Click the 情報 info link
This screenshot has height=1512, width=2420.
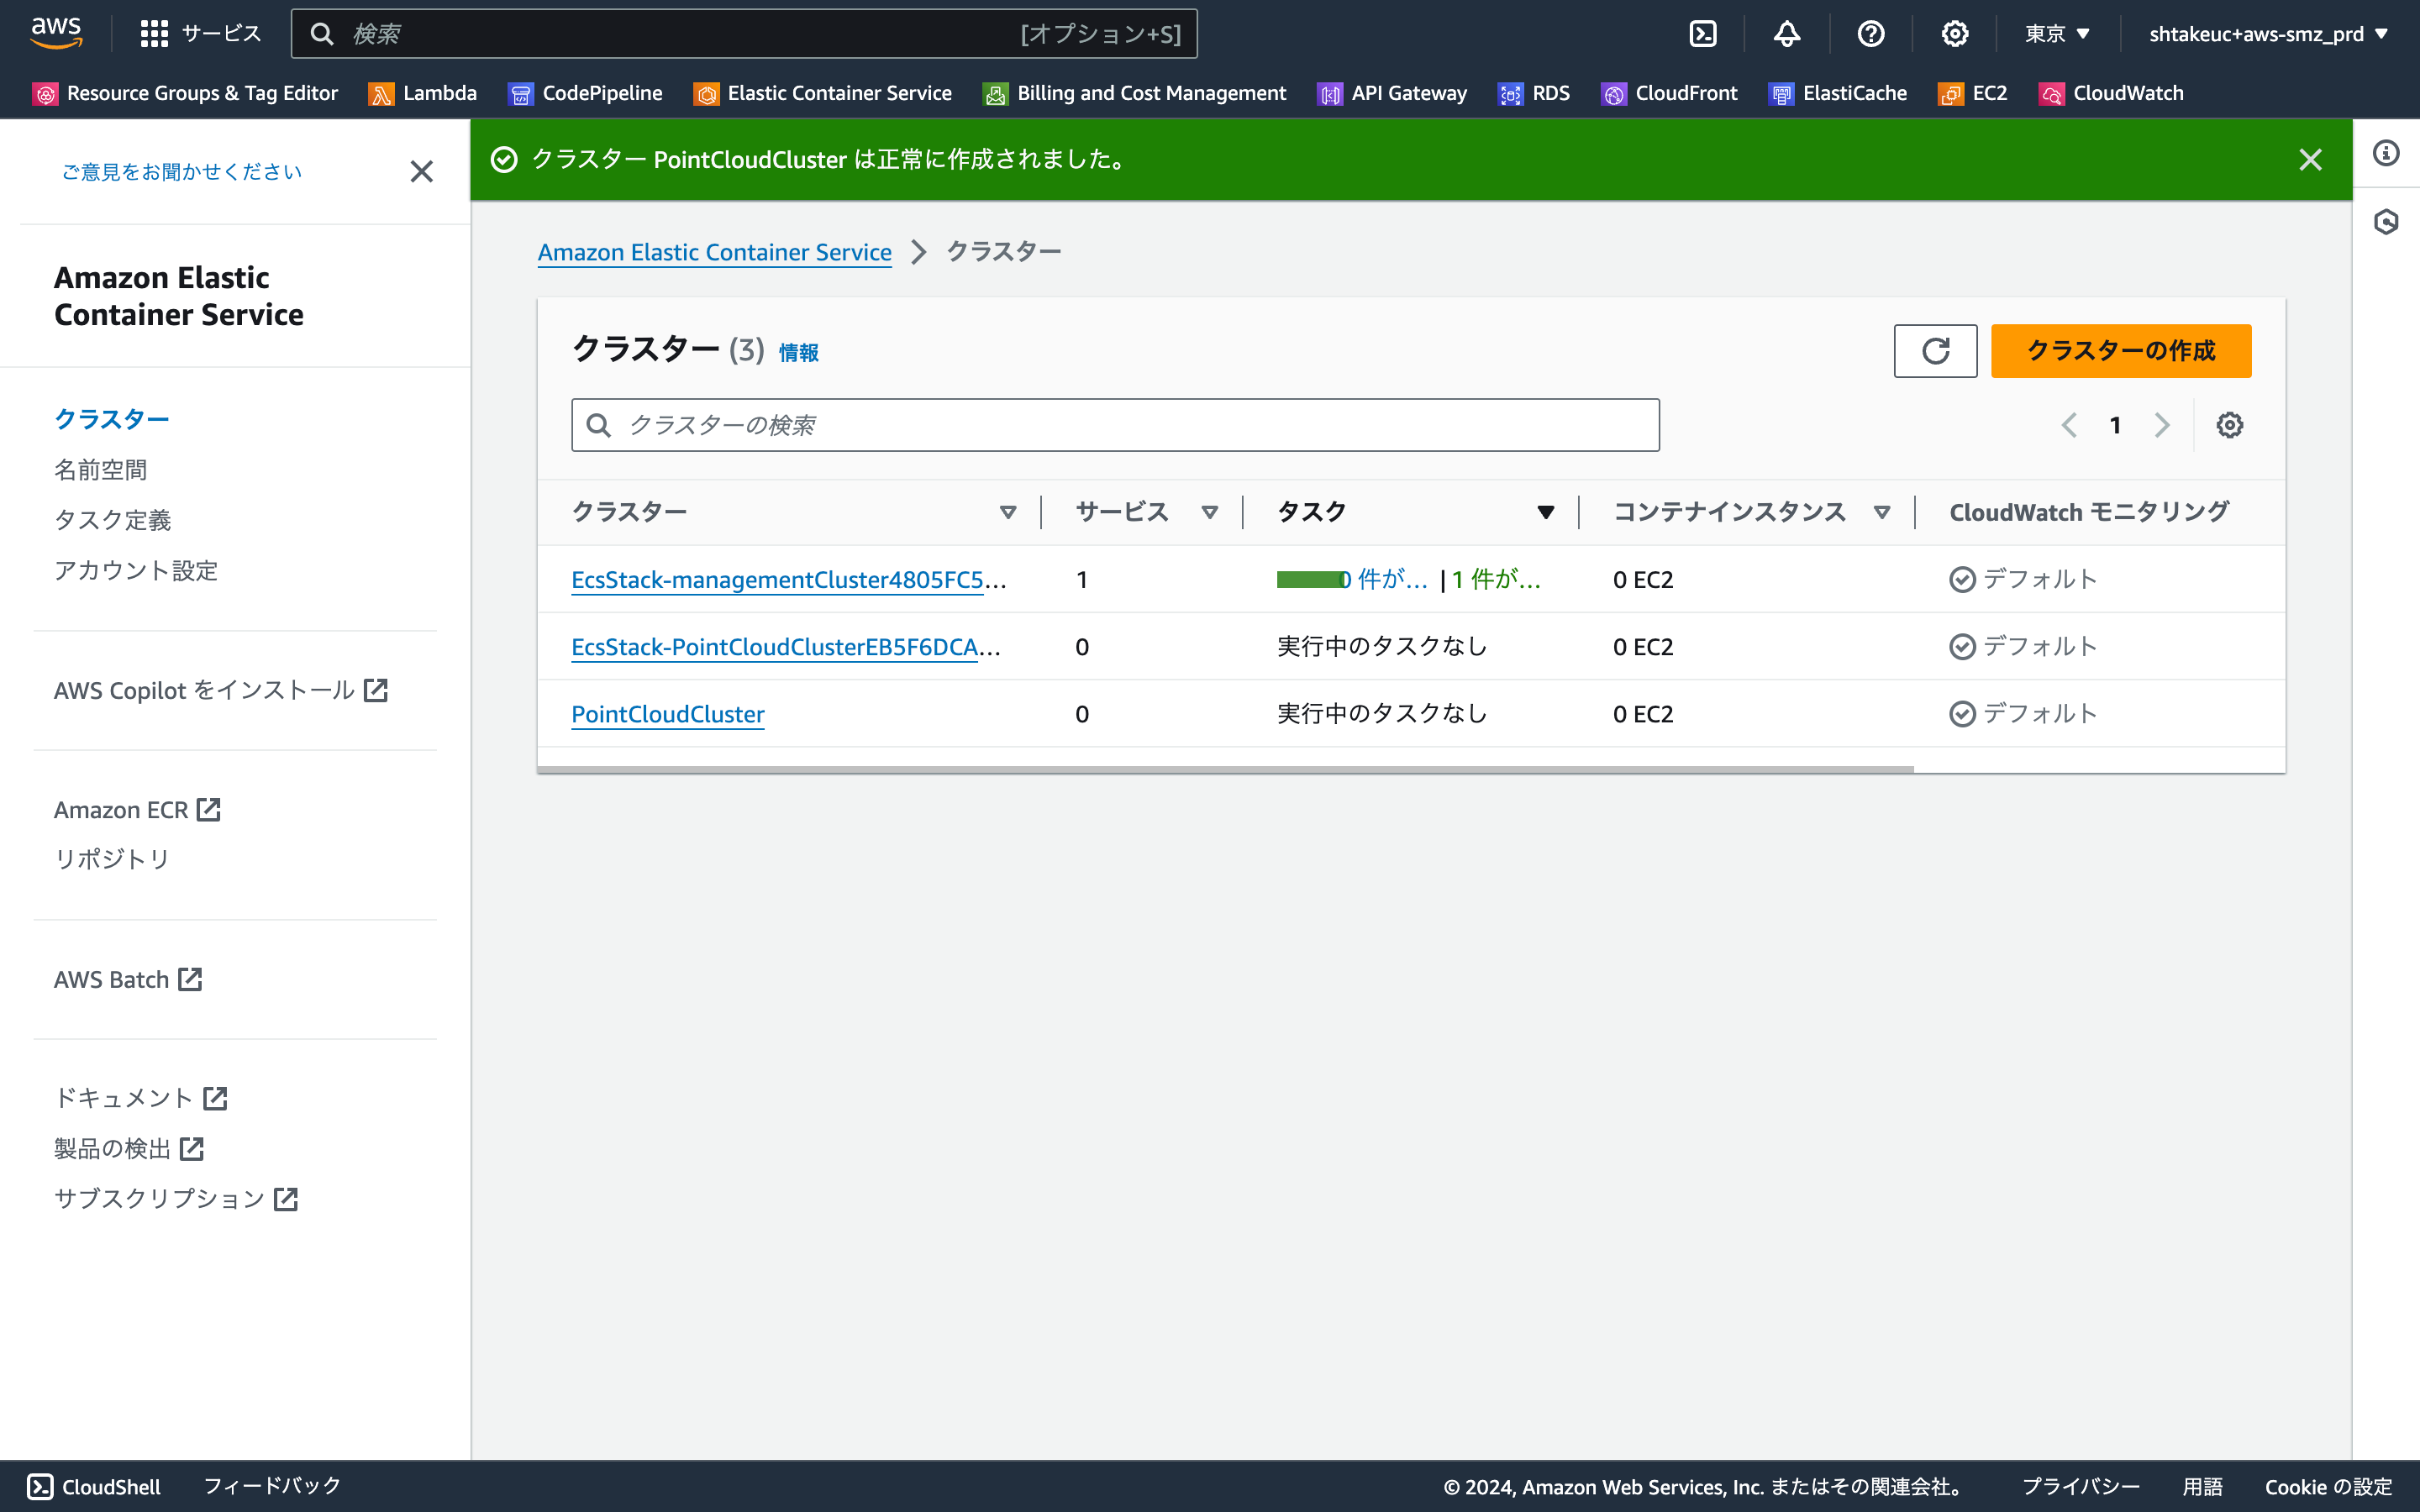(x=798, y=352)
